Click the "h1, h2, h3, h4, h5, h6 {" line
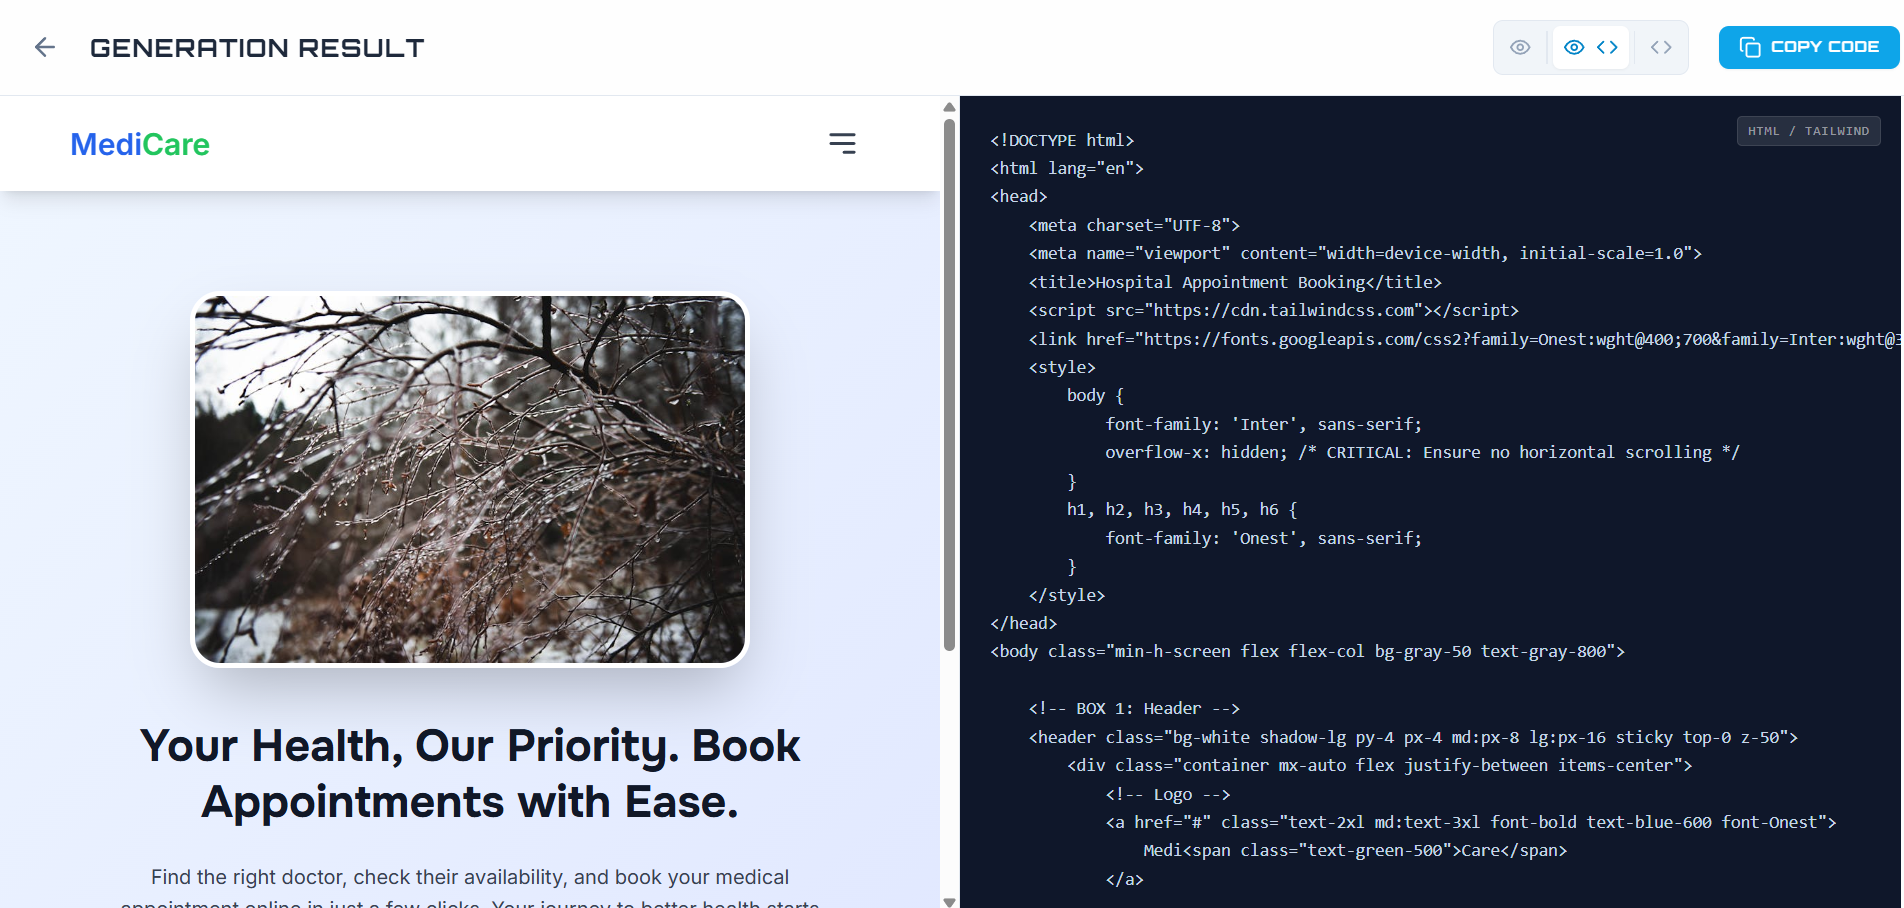Image resolution: width=1904 pixels, height=908 pixels. click(1182, 509)
